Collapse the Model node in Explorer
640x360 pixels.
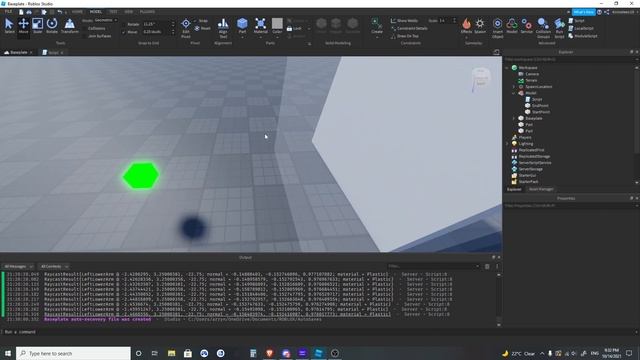tap(514, 93)
